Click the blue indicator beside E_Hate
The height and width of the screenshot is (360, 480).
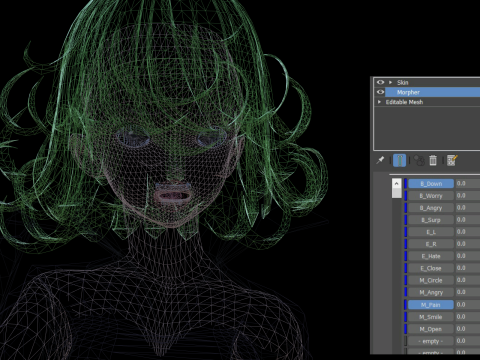pyautogui.click(x=406, y=256)
